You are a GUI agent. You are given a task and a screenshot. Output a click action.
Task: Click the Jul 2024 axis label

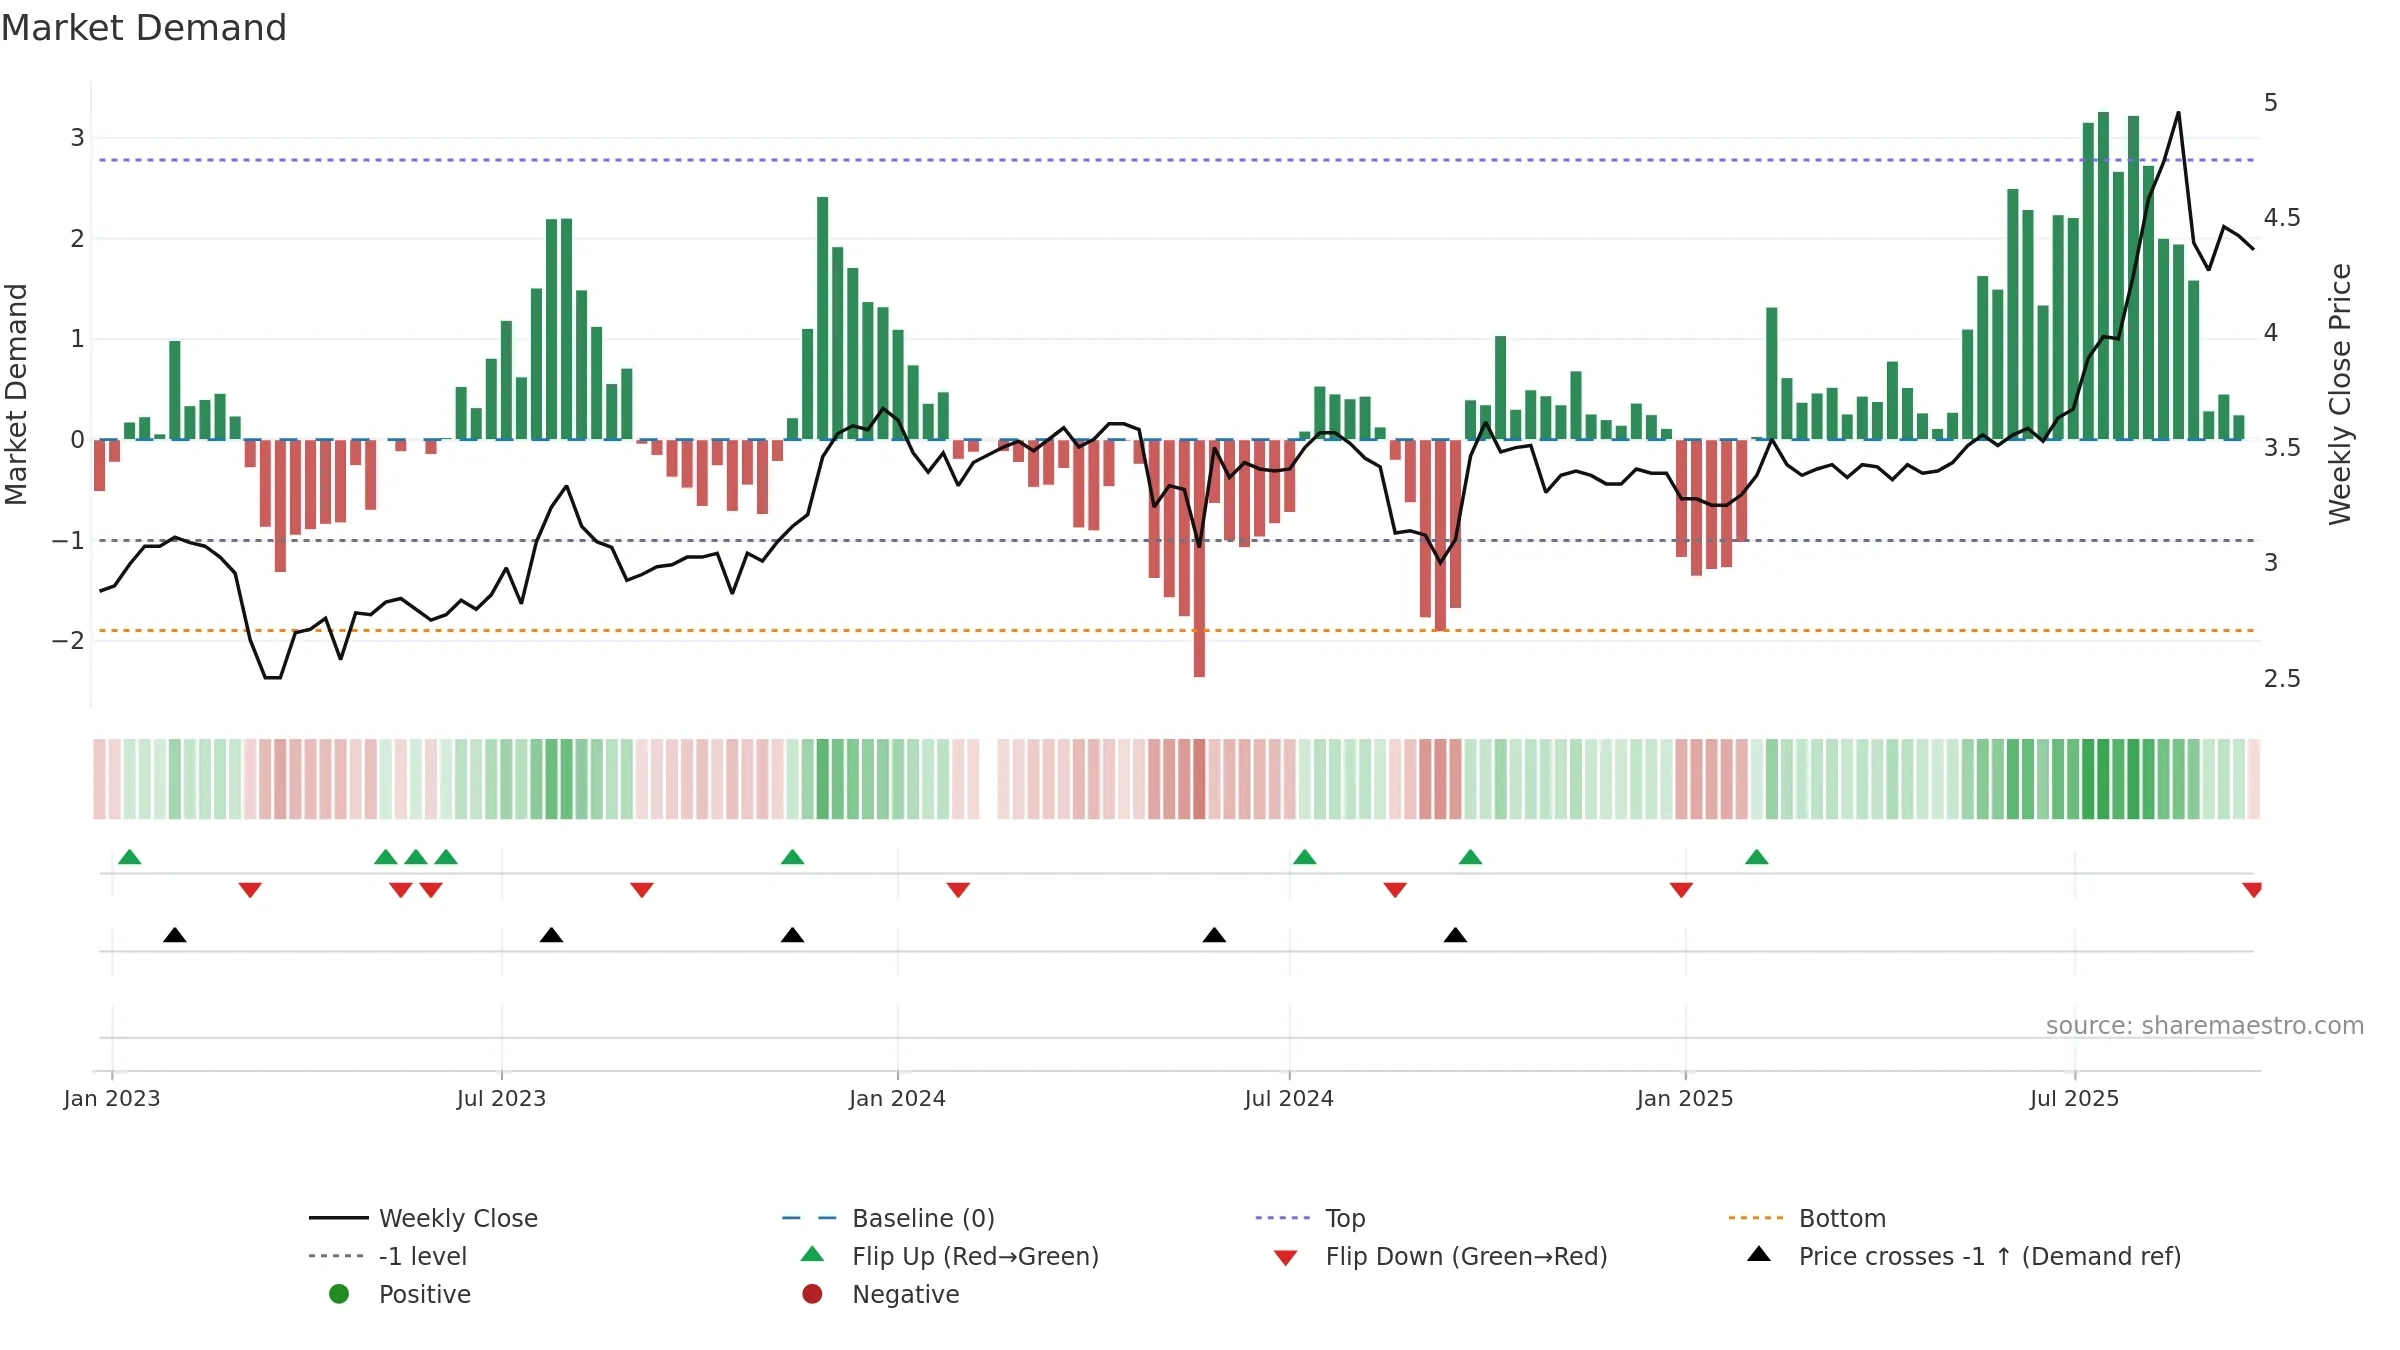point(1289,1098)
